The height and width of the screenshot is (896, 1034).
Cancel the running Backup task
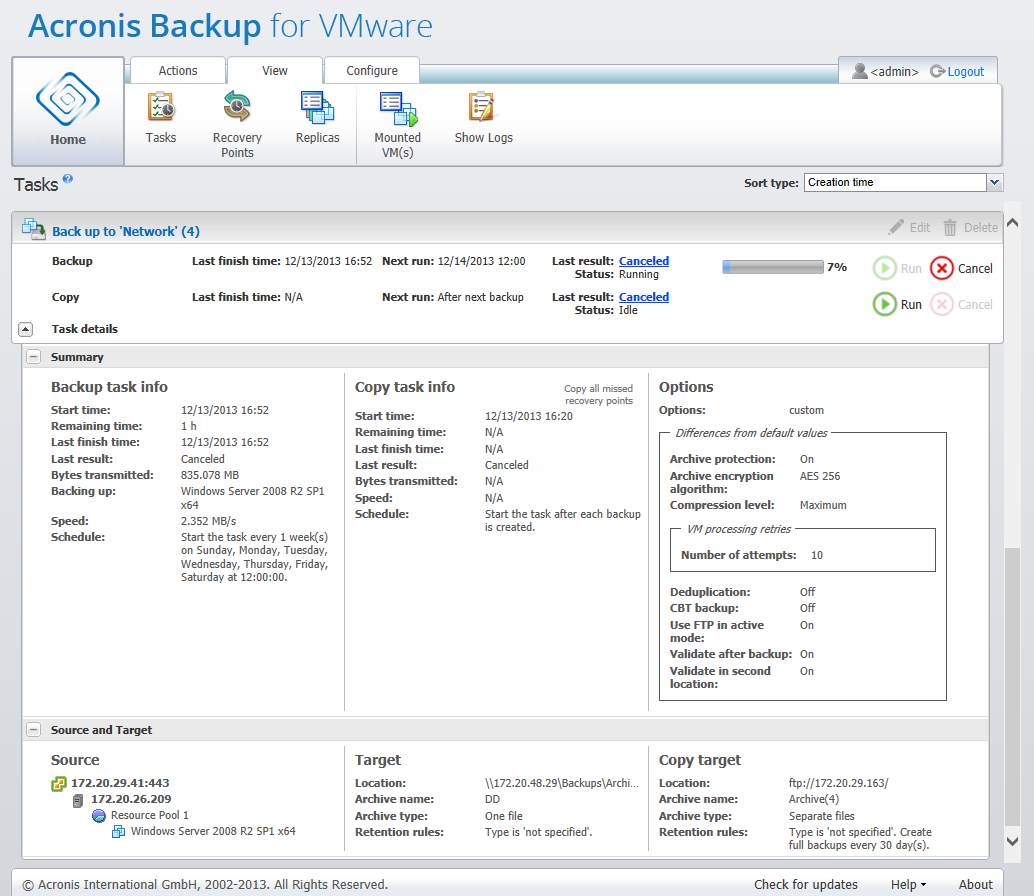[942, 268]
